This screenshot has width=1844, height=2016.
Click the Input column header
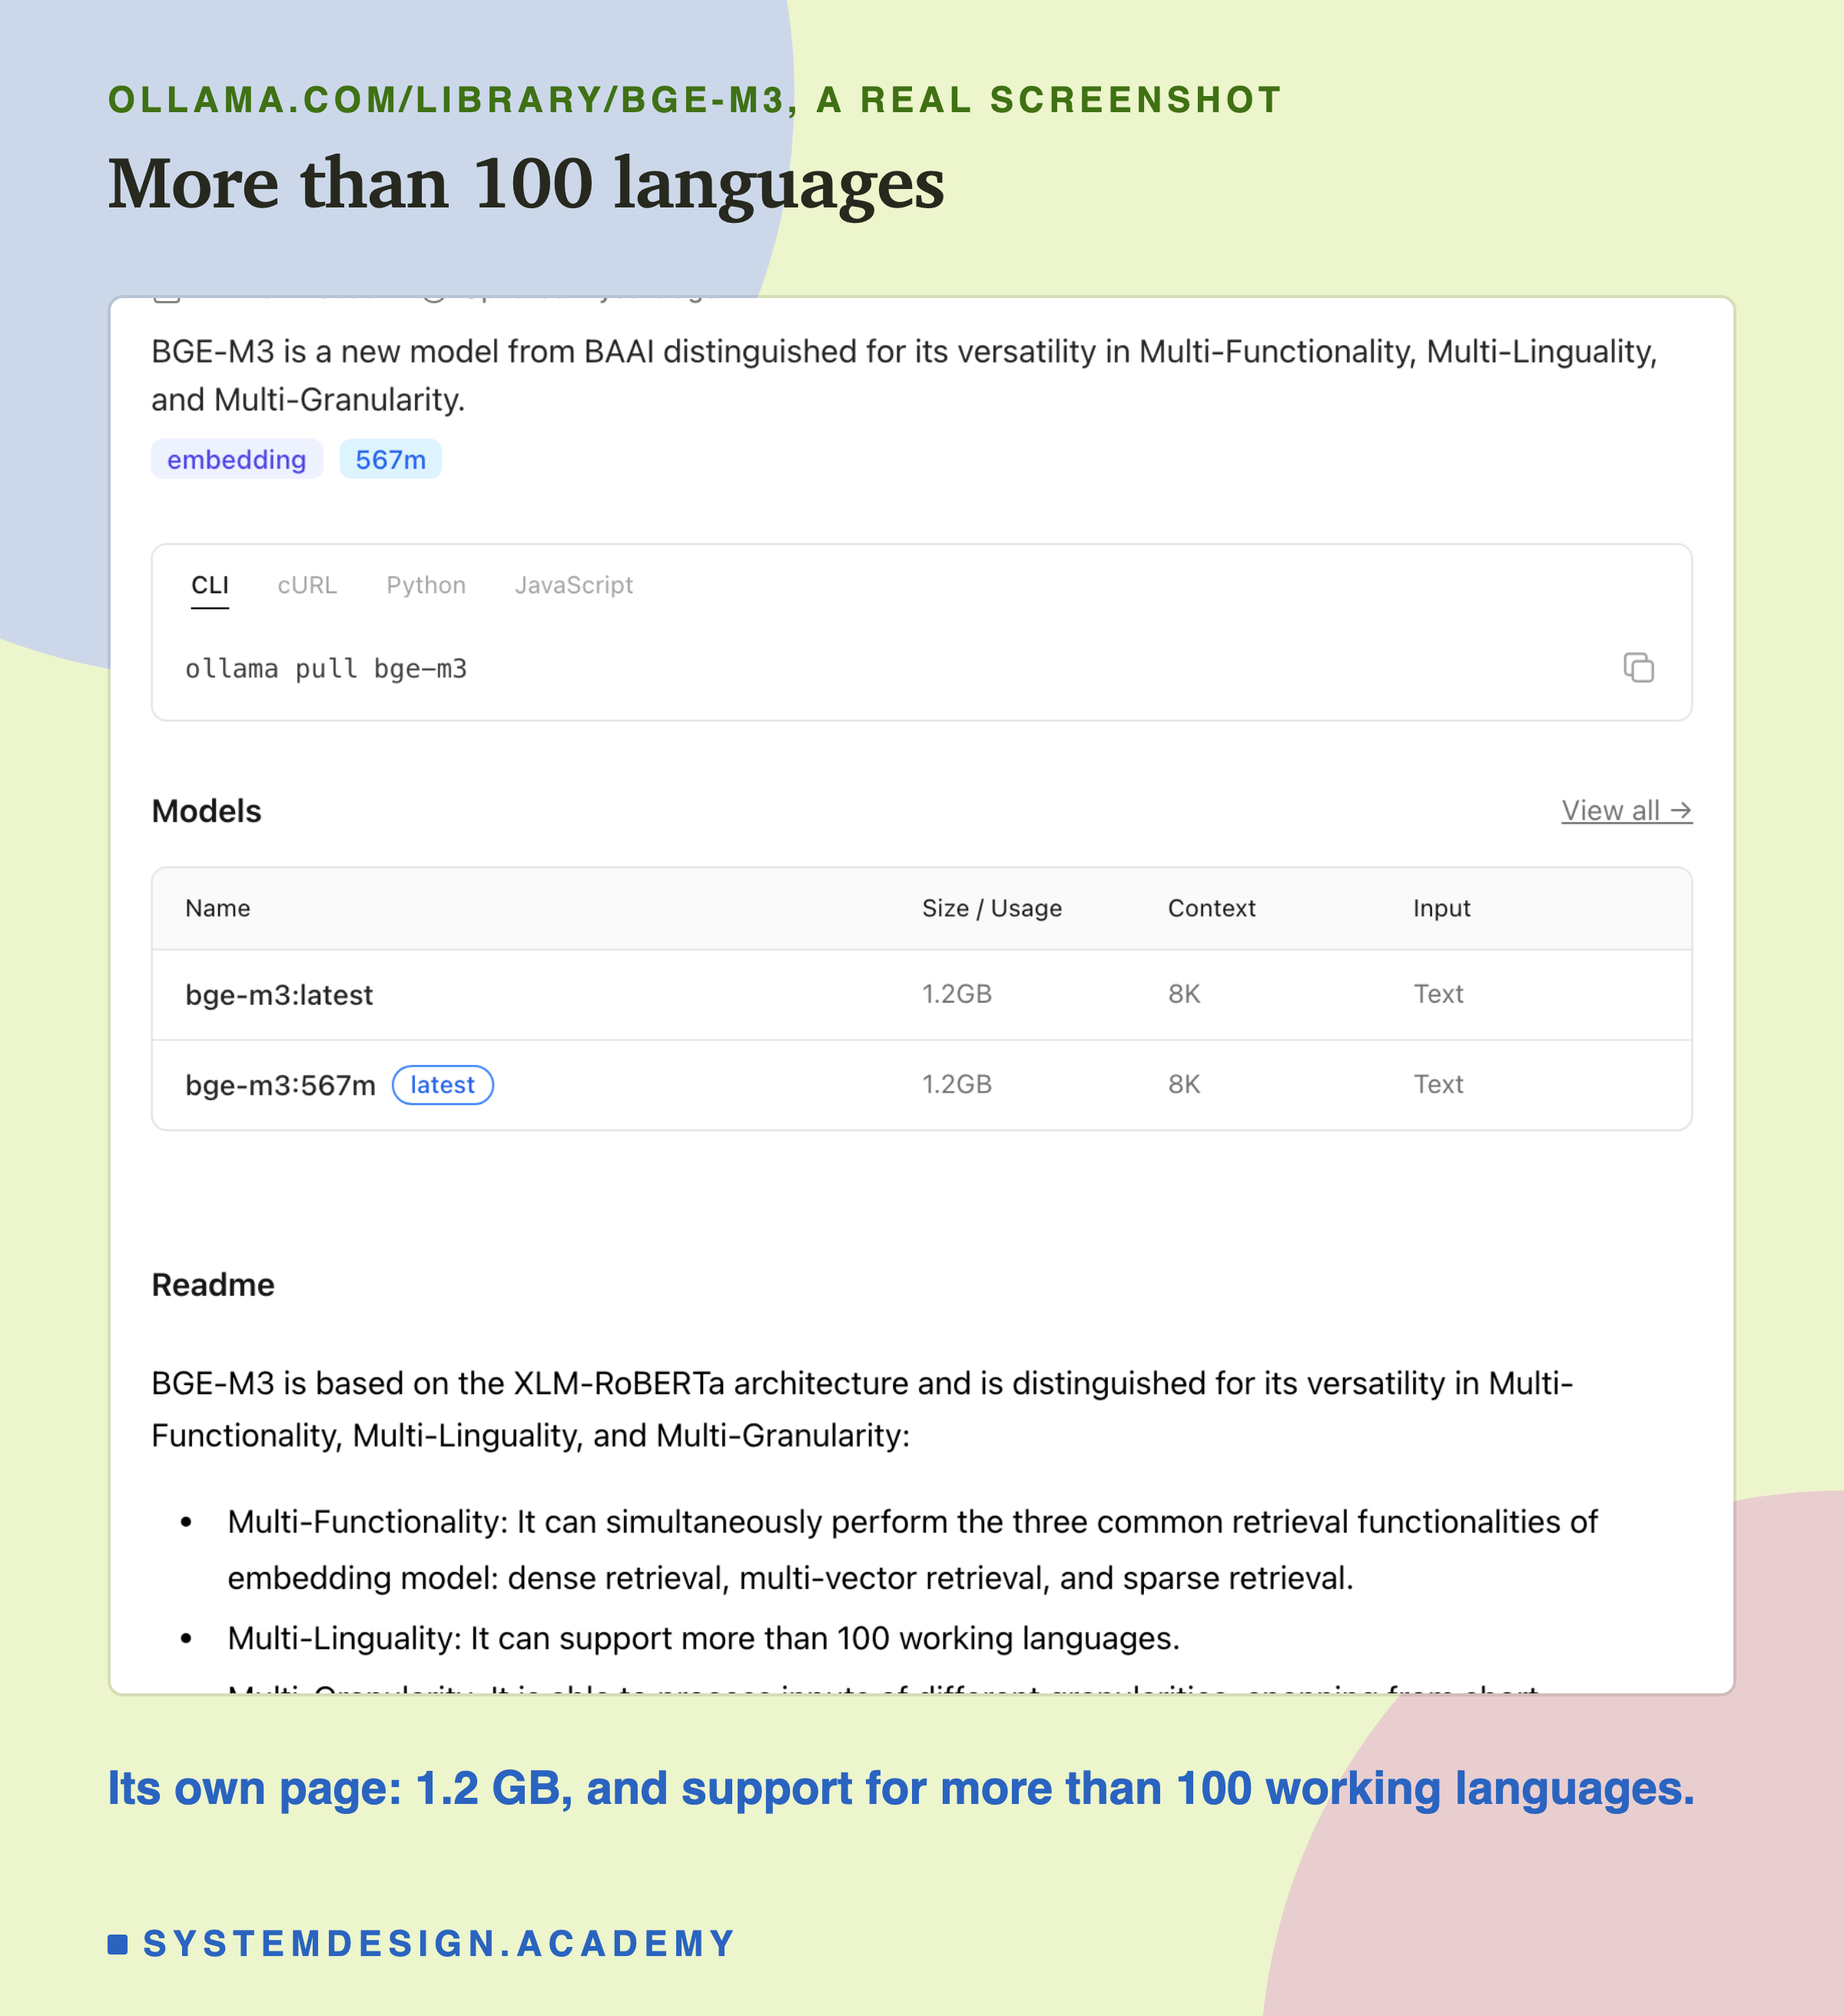[x=1441, y=908]
